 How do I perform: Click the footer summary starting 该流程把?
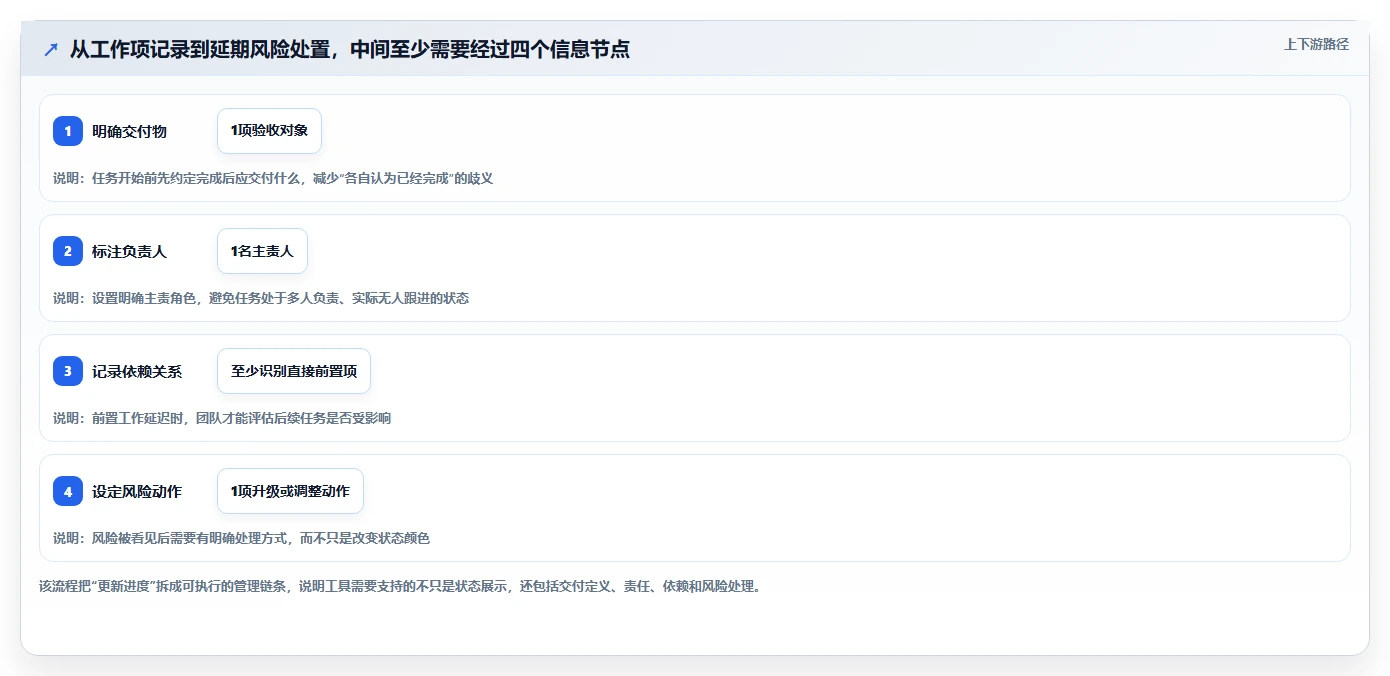tap(400, 586)
